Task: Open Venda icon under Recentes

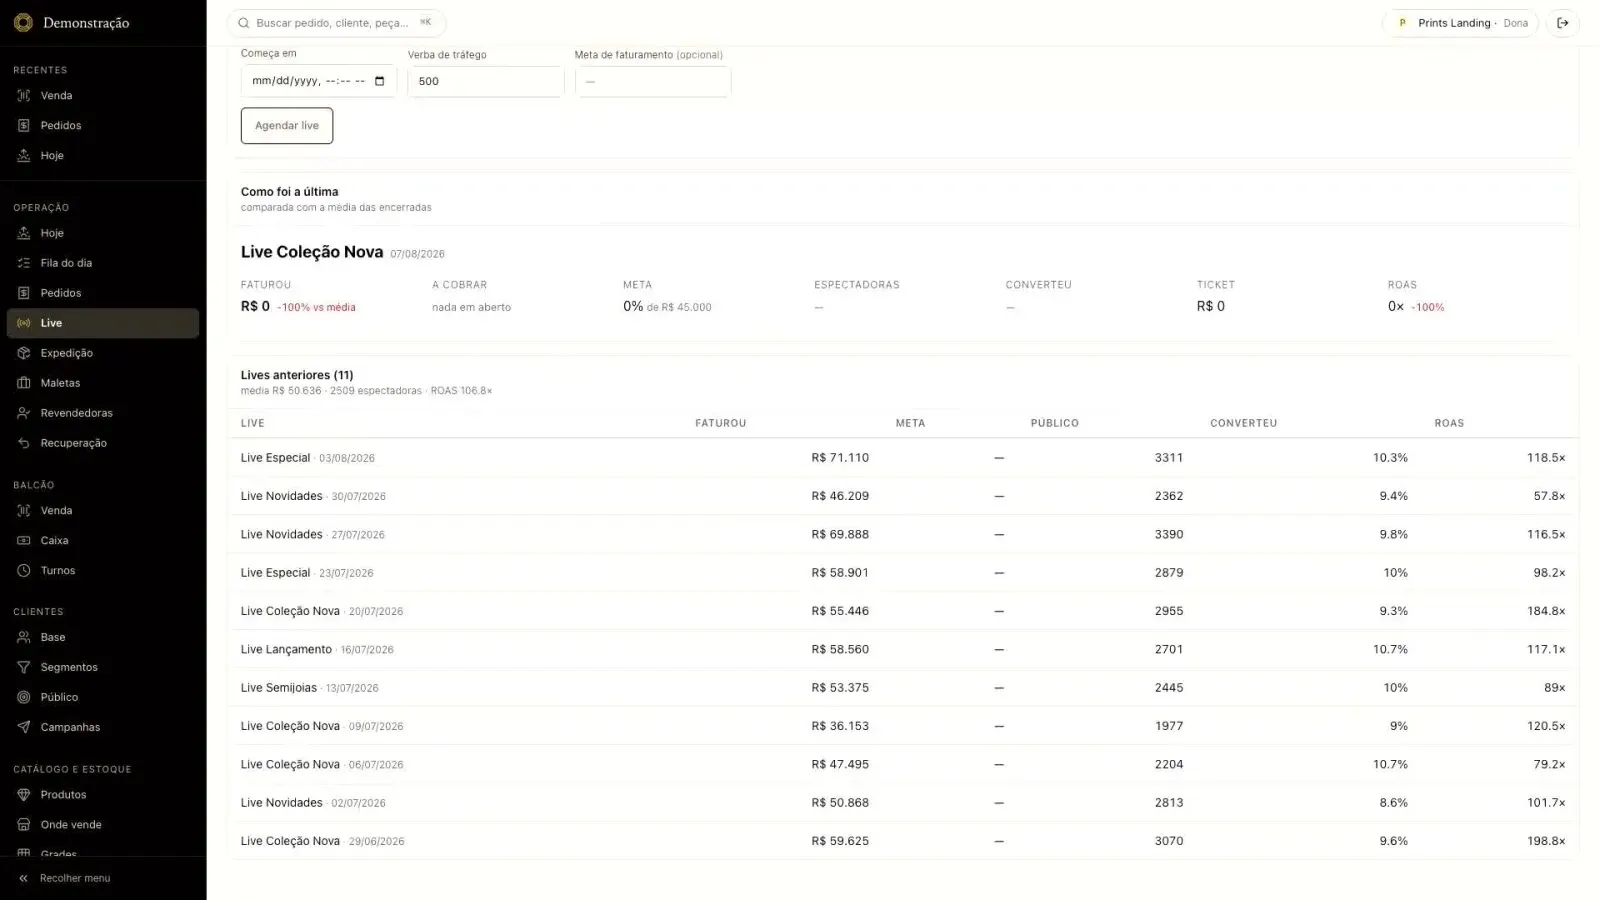Action: (24, 96)
